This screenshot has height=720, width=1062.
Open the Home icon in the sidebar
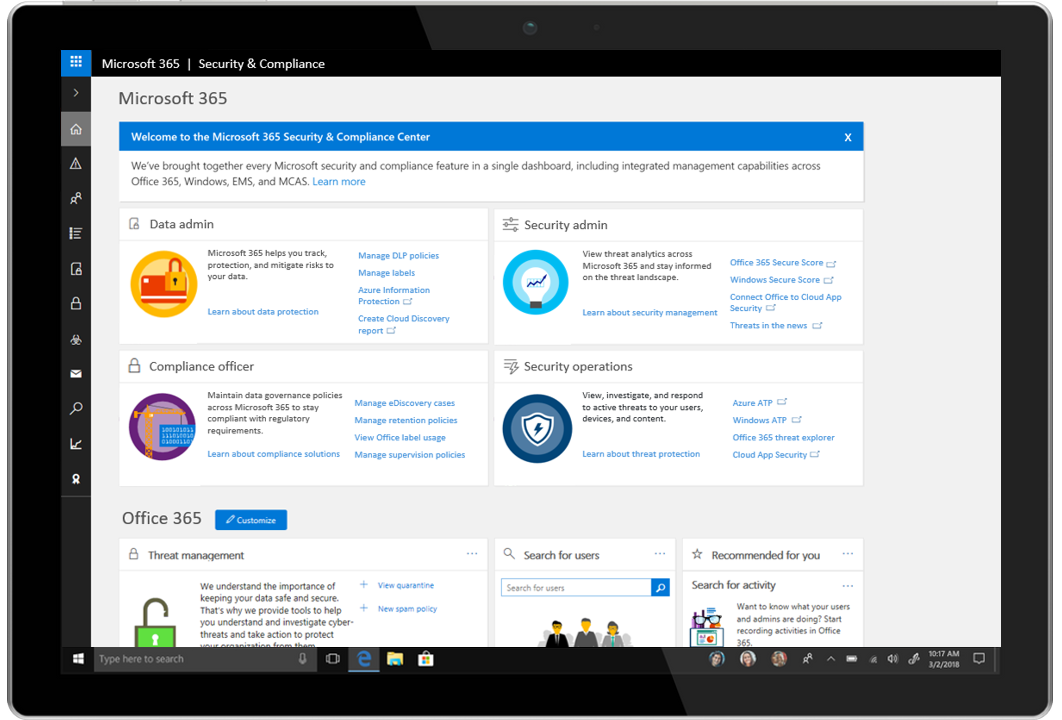76,128
